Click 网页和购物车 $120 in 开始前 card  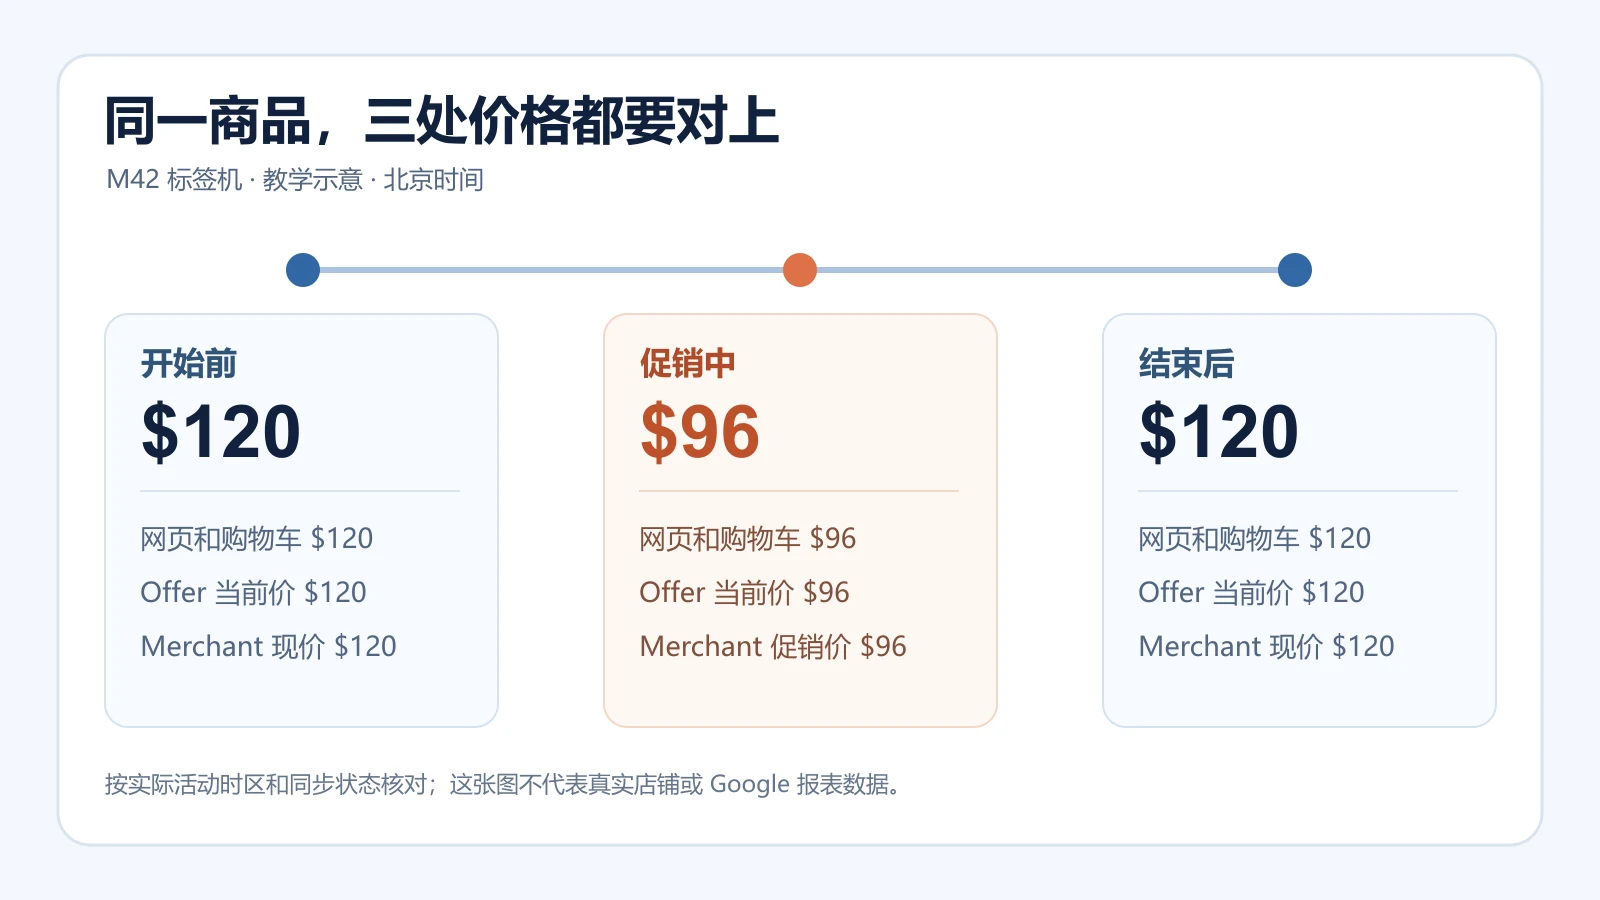point(257,539)
